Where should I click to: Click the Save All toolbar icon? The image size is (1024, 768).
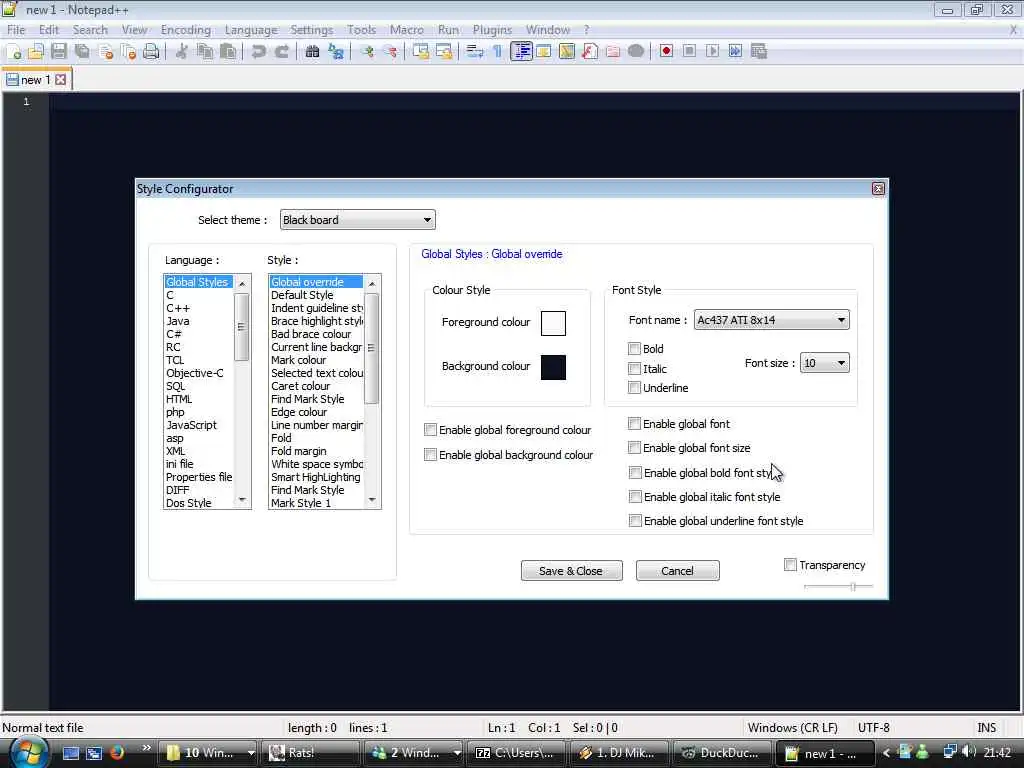point(82,52)
